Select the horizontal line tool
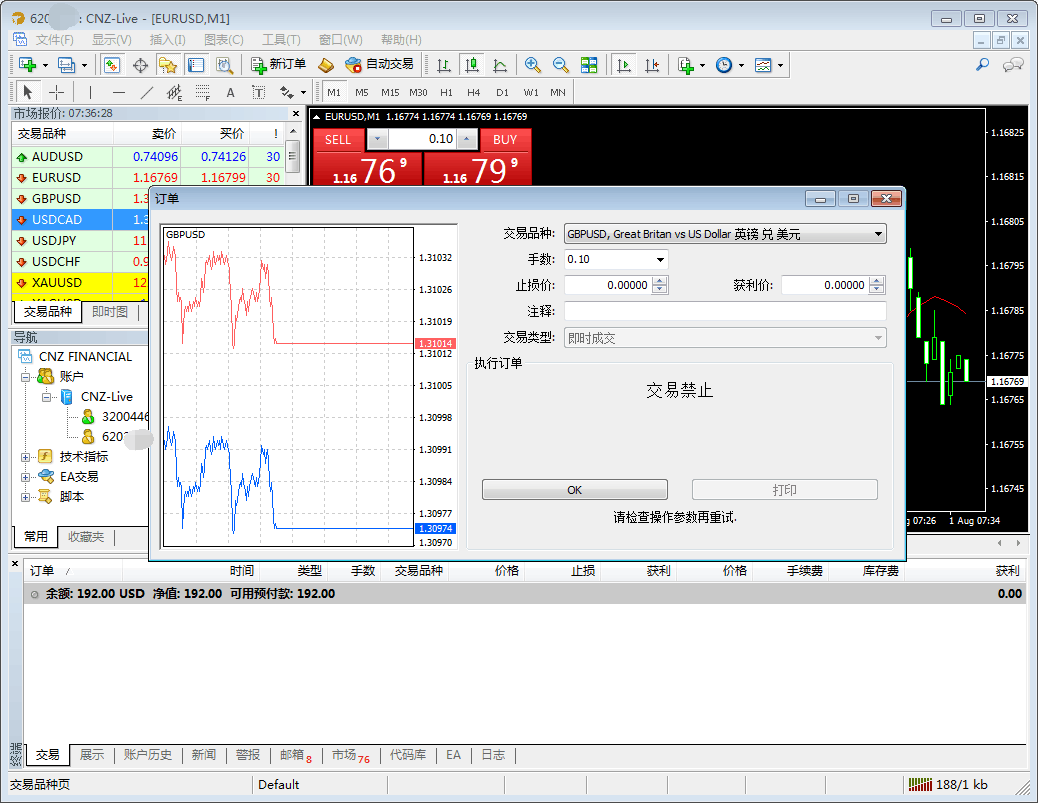The height and width of the screenshot is (803, 1038). (x=118, y=92)
